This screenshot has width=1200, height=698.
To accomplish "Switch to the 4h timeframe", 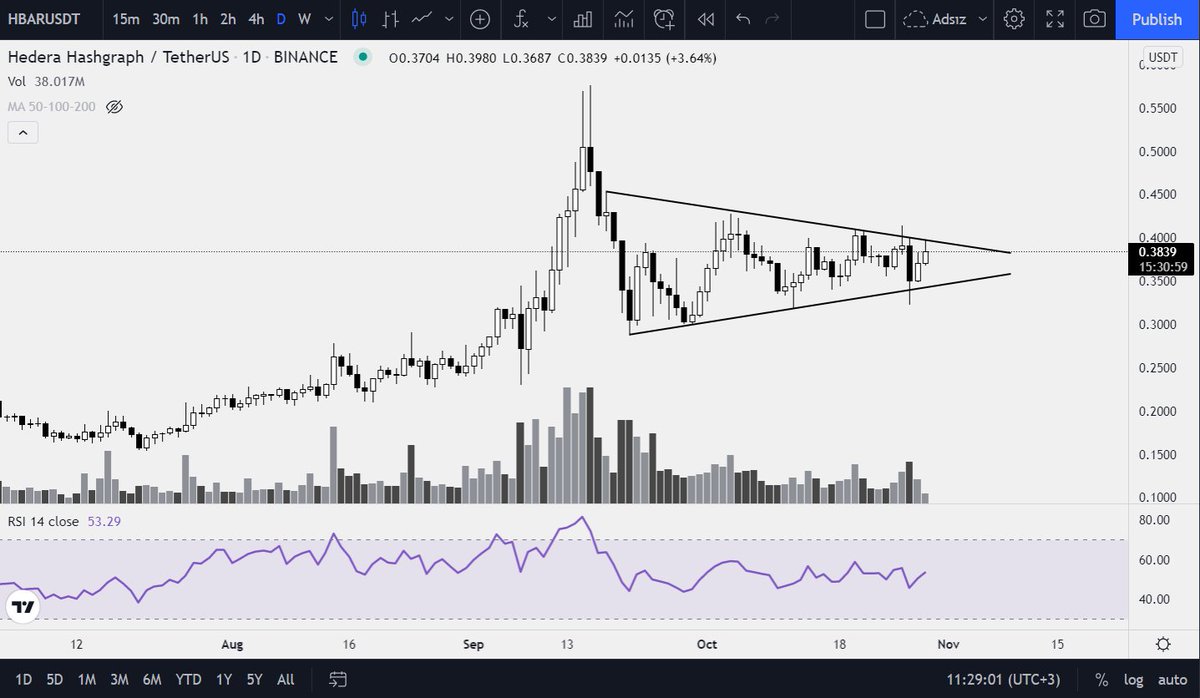I will 257,19.
